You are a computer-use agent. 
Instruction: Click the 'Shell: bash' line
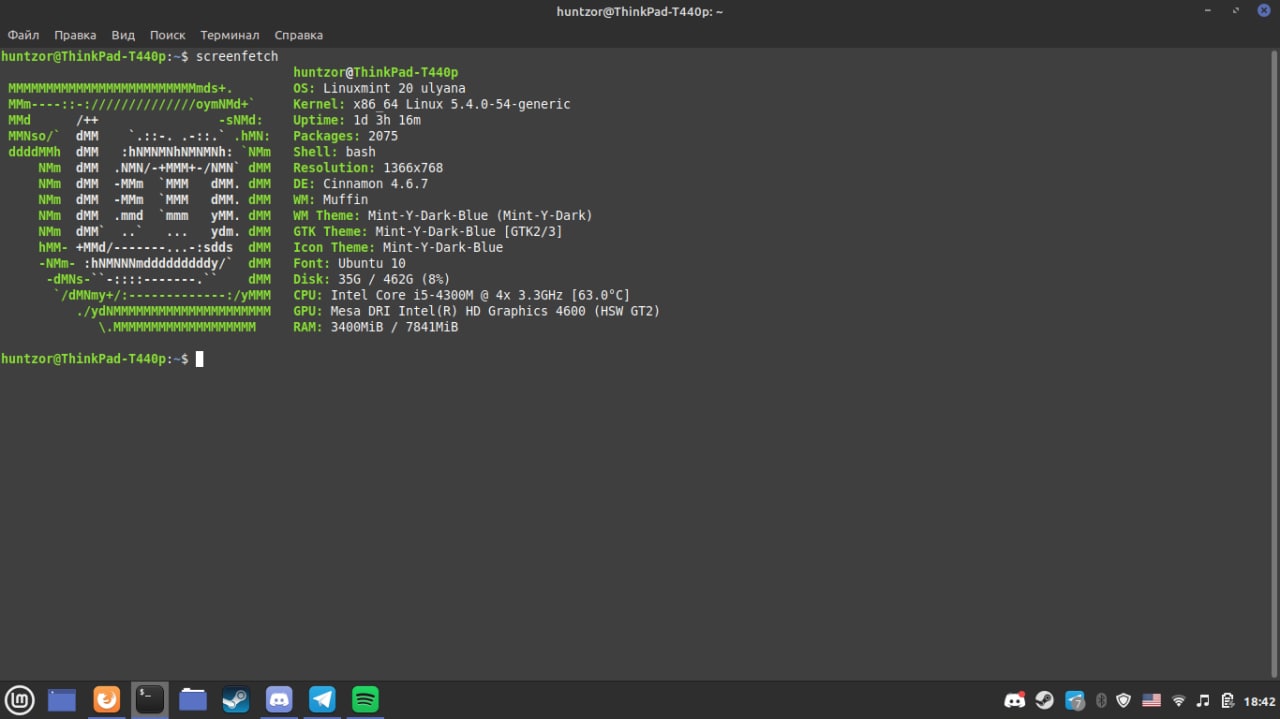pos(334,152)
